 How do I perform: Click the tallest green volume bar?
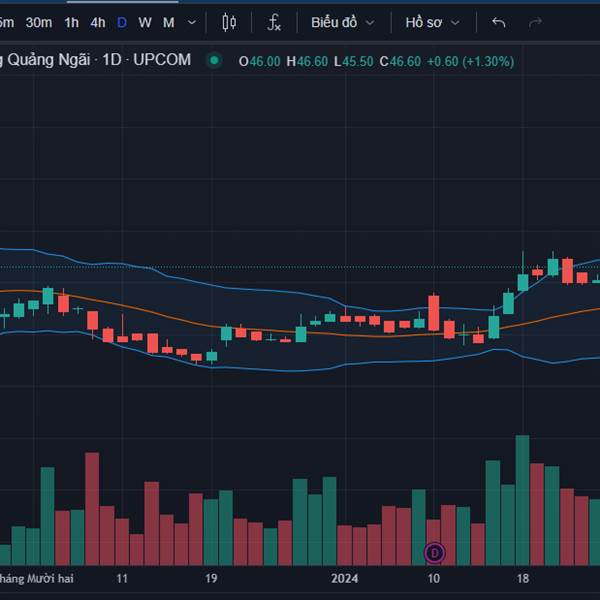pyautogui.click(x=522, y=500)
